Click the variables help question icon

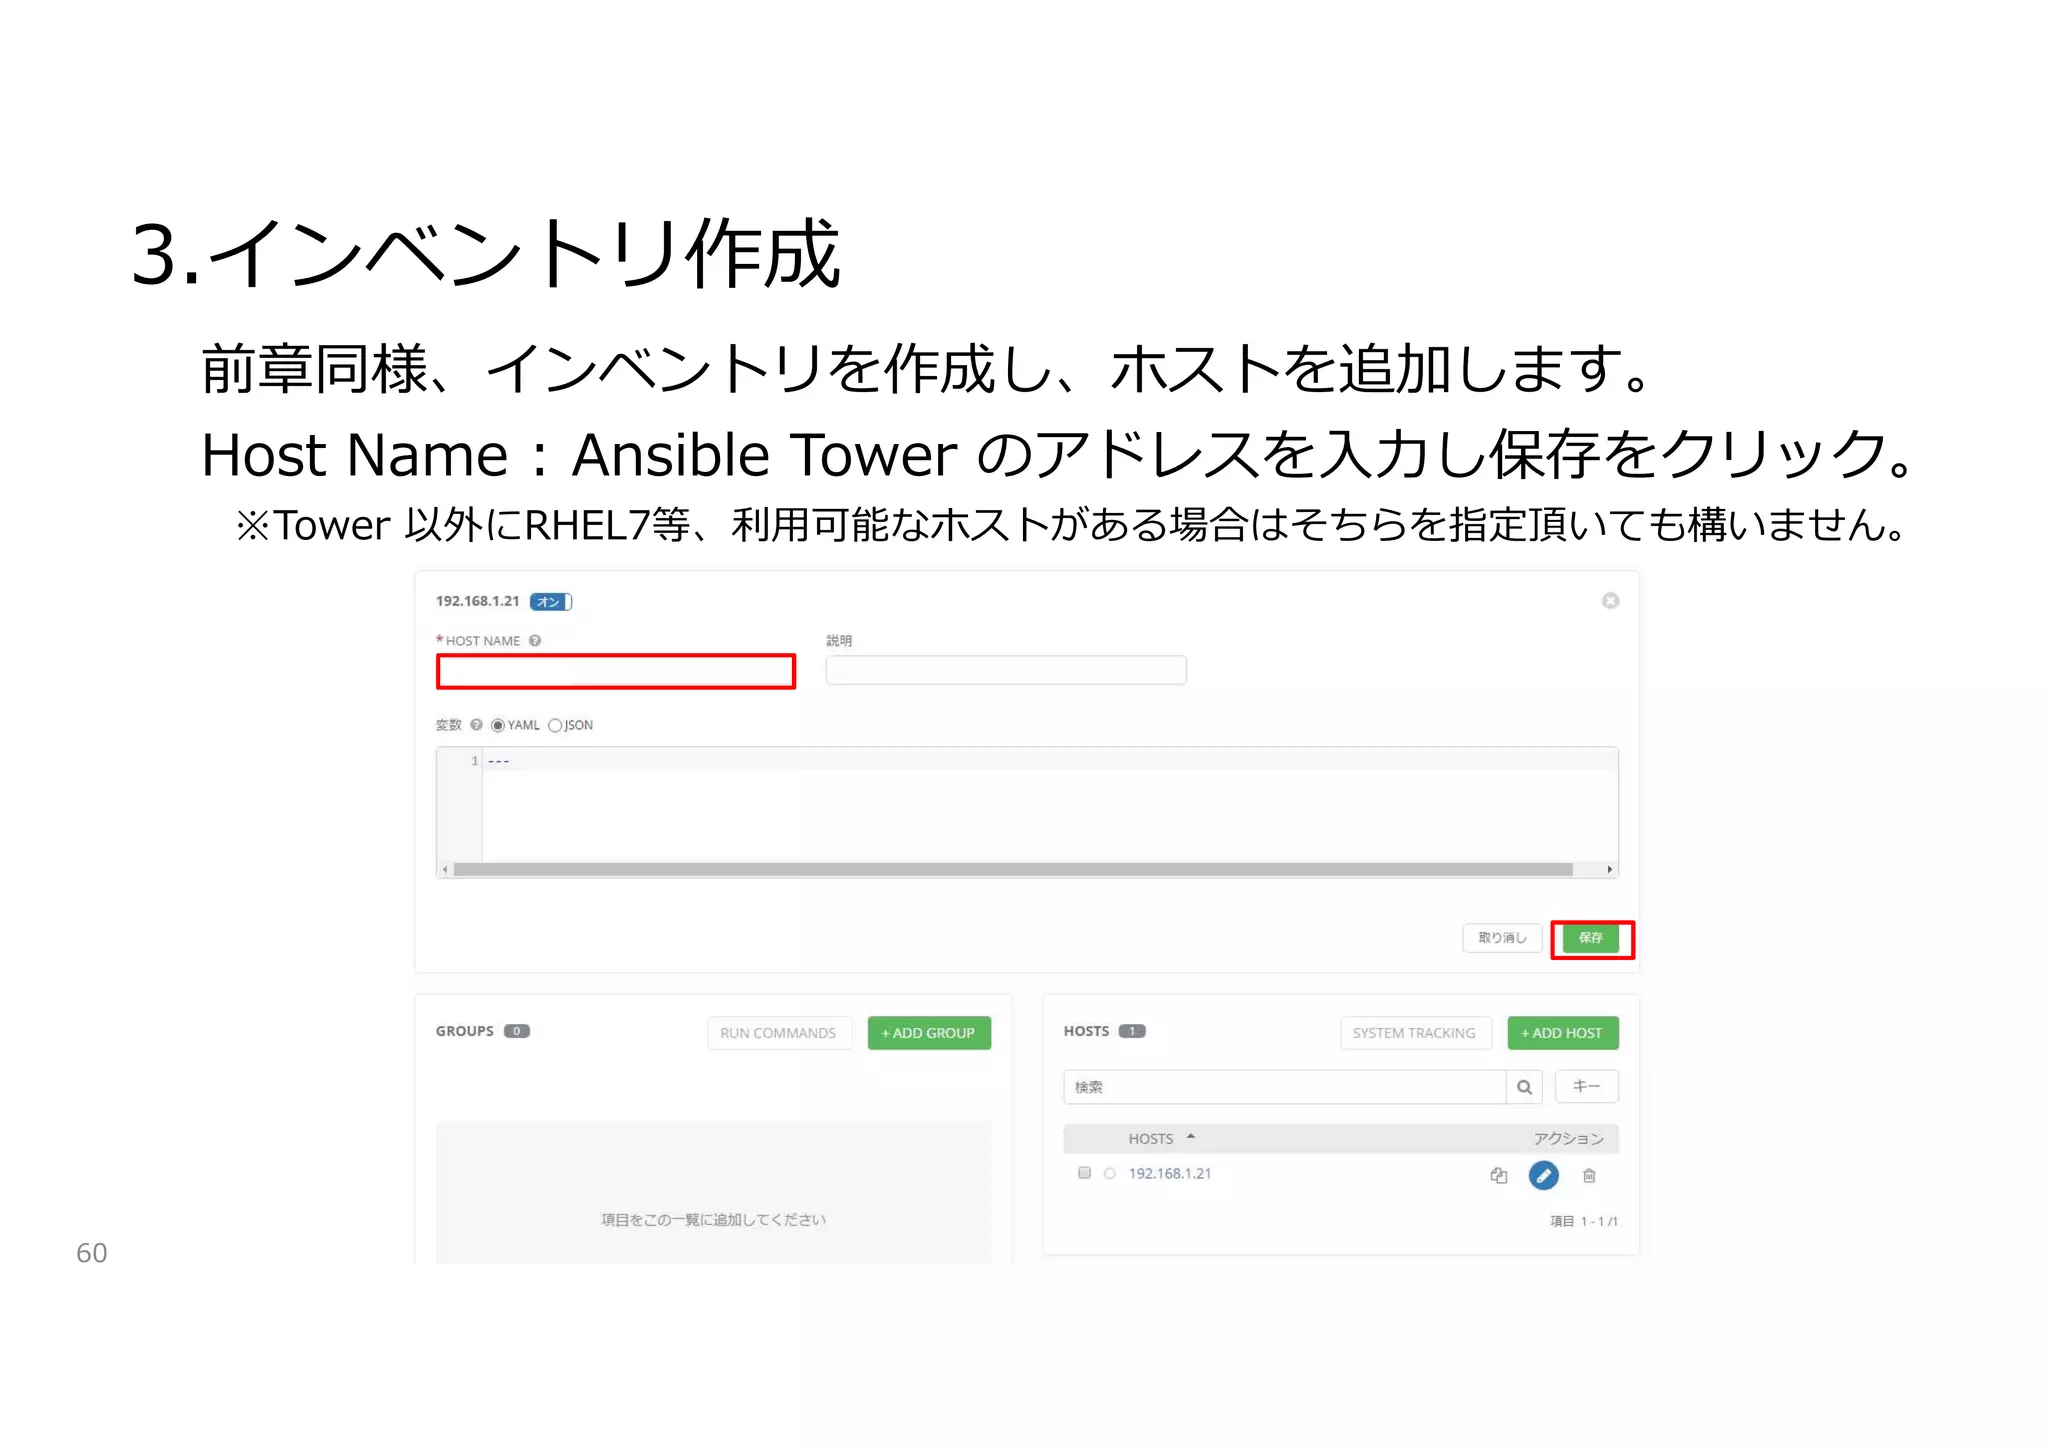click(476, 725)
